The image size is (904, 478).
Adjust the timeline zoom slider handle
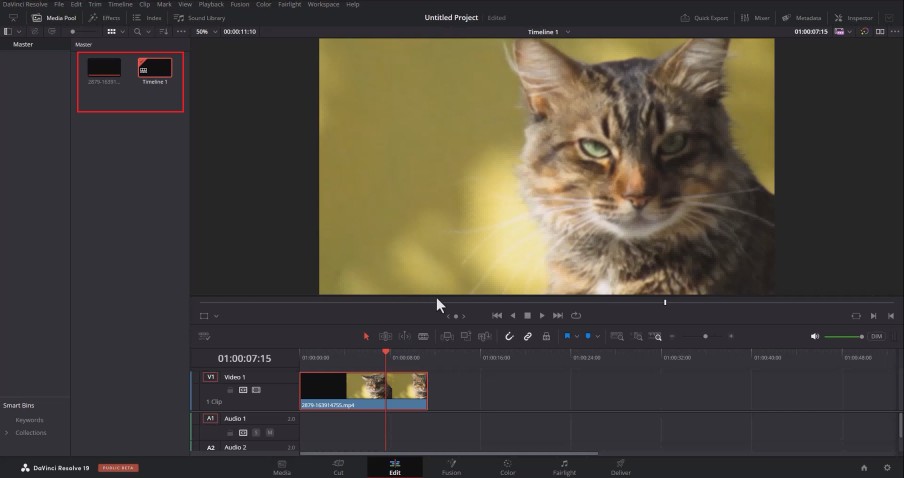click(705, 336)
